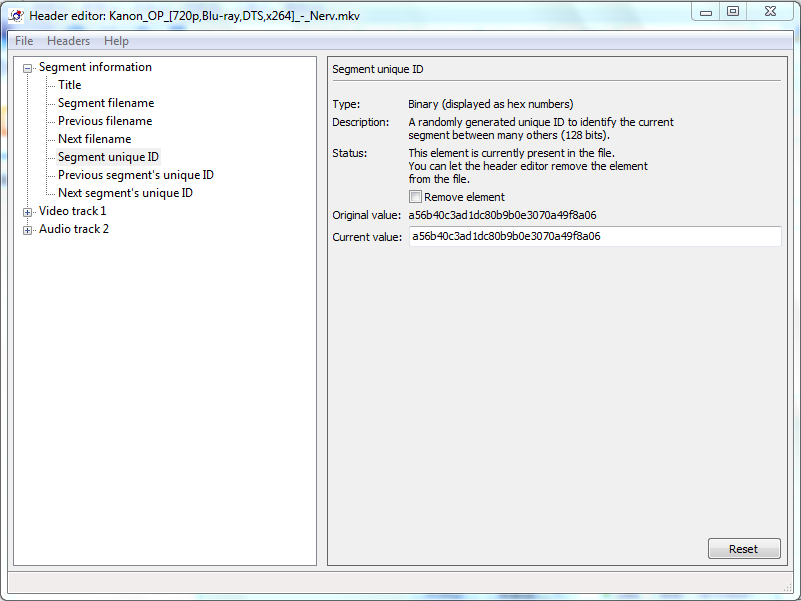Image resolution: width=801 pixels, height=601 pixels.
Task: Click the Header editor app icon in title bar
Action: (17, 15)
